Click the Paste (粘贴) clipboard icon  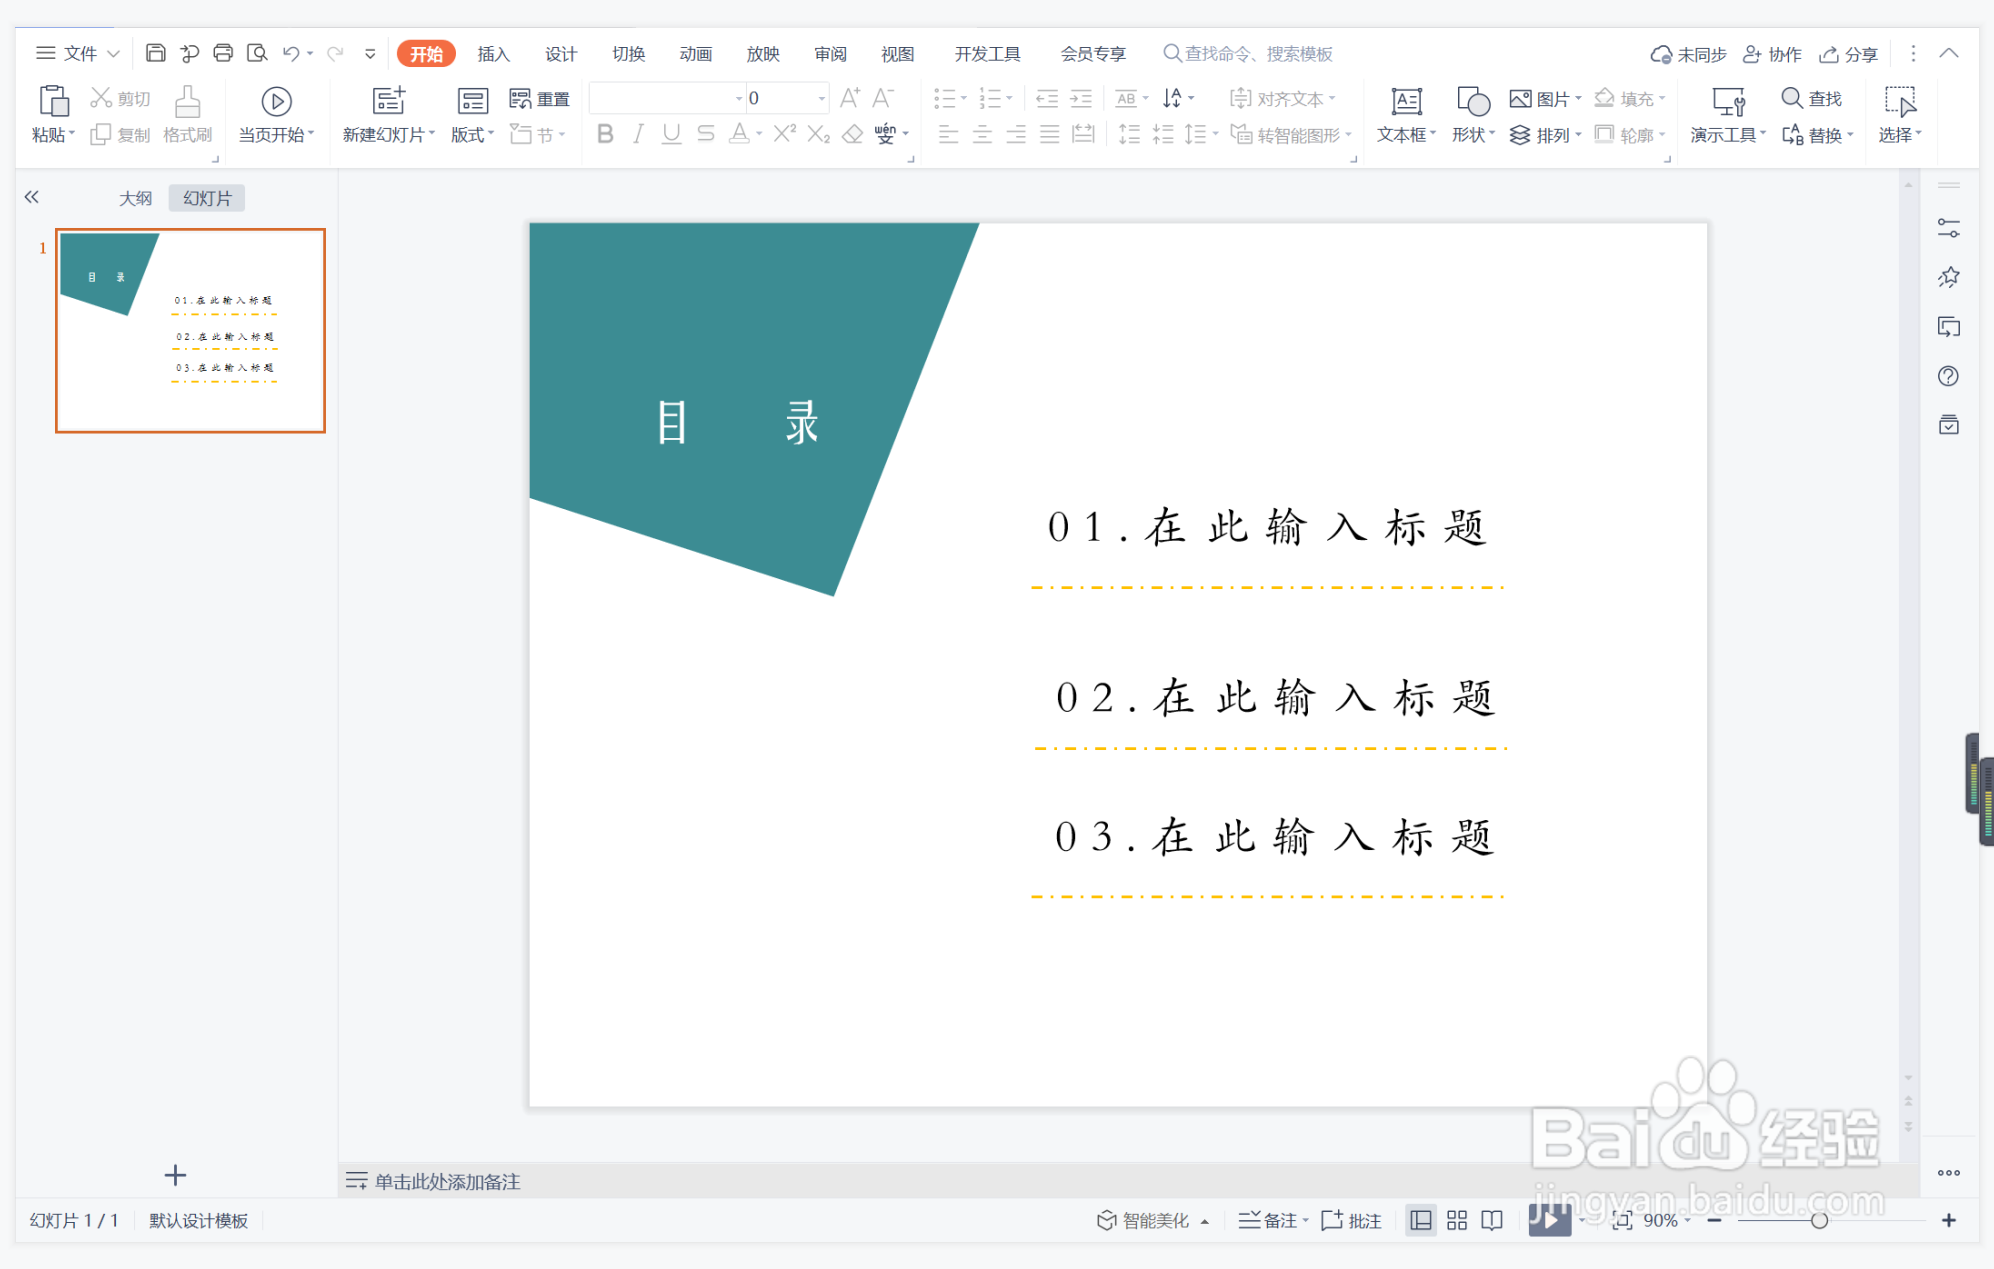(53, 101)
